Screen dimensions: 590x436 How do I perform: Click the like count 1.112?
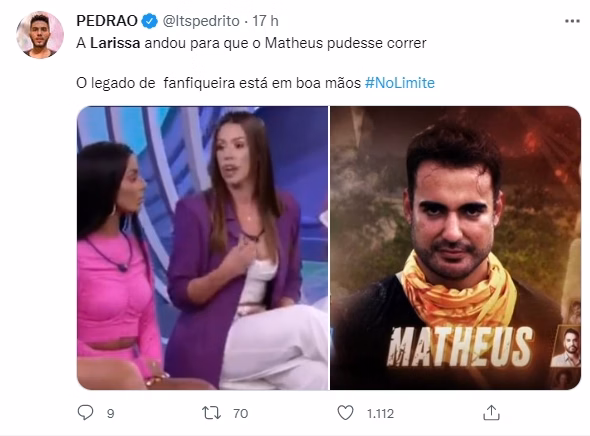[380, 413]
